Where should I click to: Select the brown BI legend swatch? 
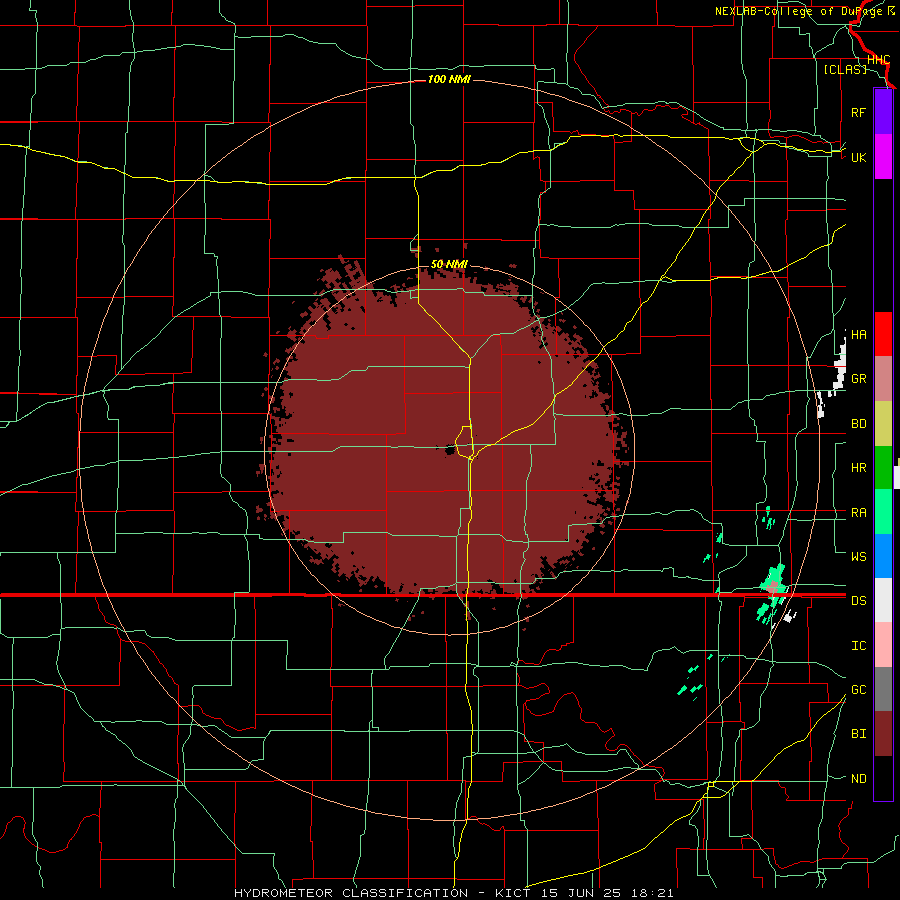[x=883, y=734]
